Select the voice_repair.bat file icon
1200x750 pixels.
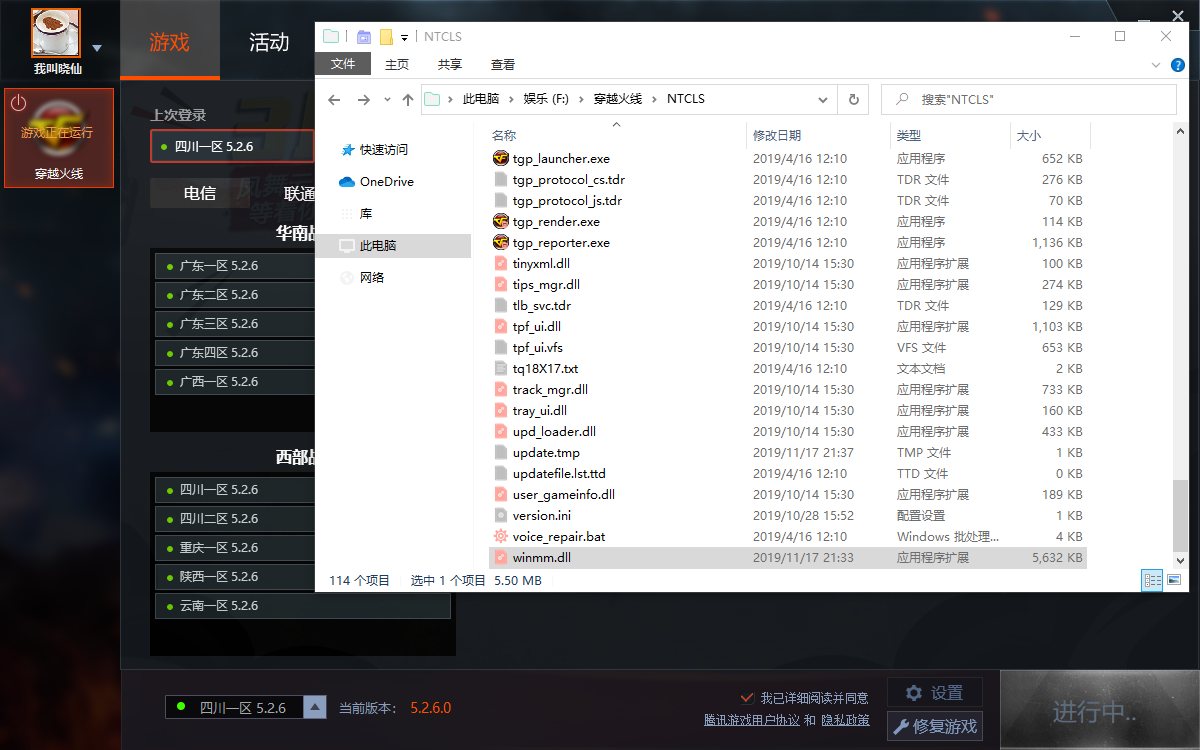(x=501, y=536)
